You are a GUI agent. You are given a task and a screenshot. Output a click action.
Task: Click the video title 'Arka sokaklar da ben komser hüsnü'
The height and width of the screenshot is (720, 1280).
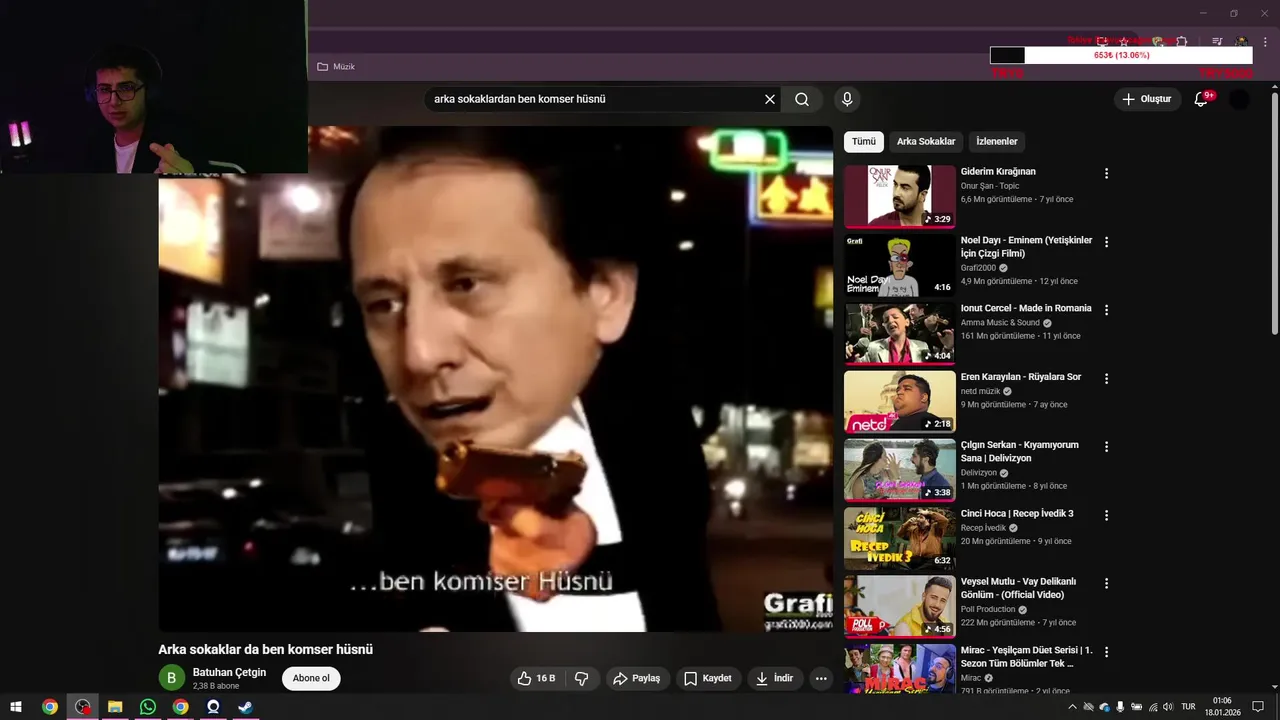tap(265, 649)
